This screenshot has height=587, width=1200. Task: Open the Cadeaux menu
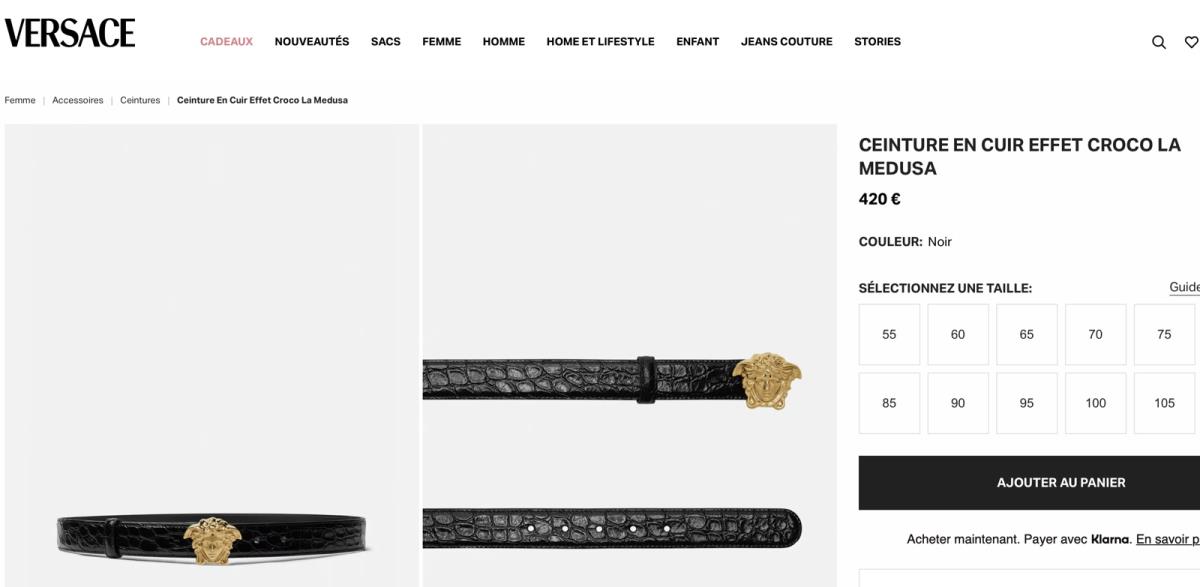(x=226, y=42)
